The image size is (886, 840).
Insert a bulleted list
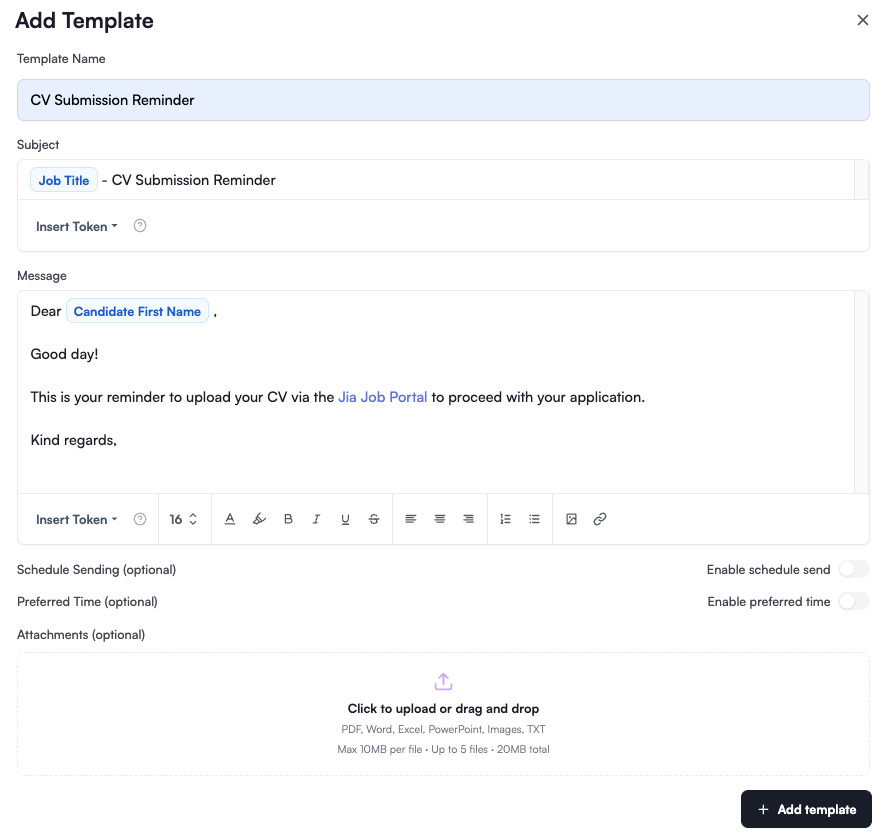pos(534,519)
